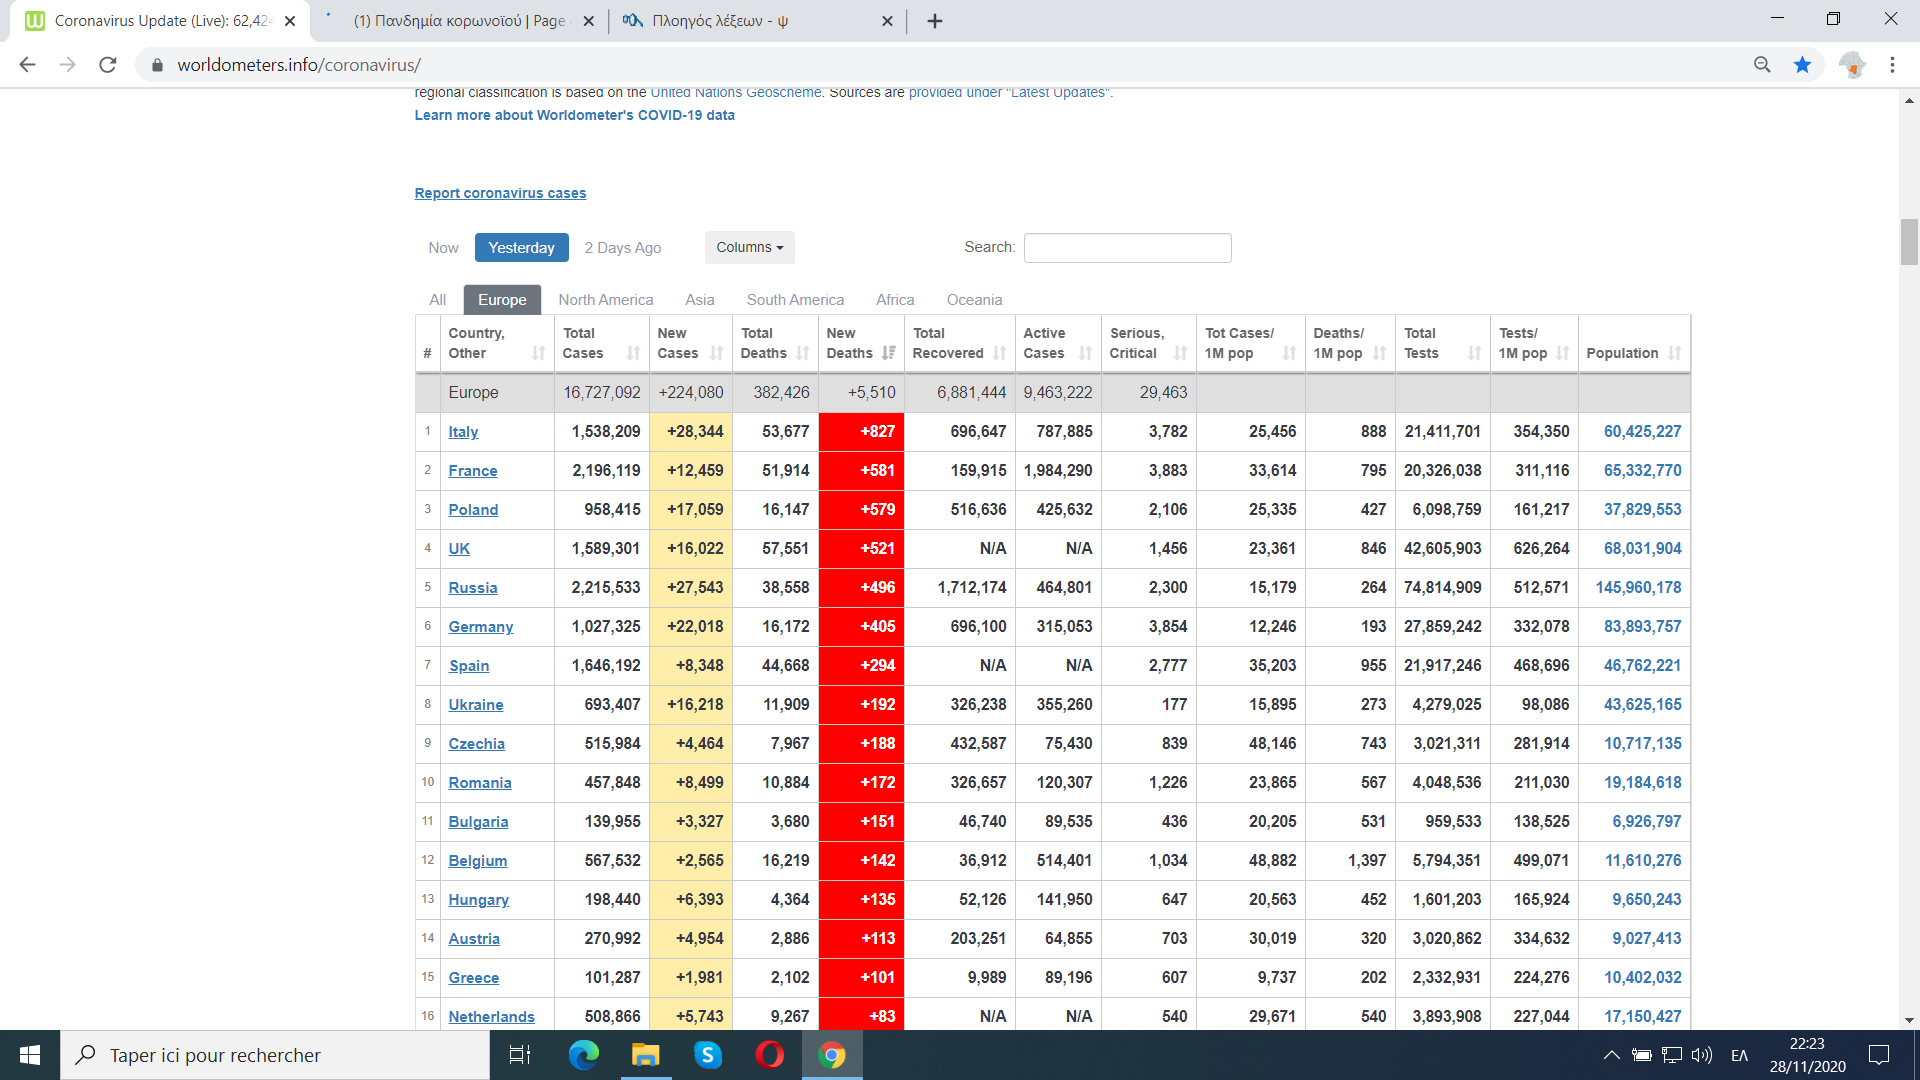The height and width of the screenshot is (1080, 1920).
Task: Expand the Columns dropdown
Action: coord(749,248)
